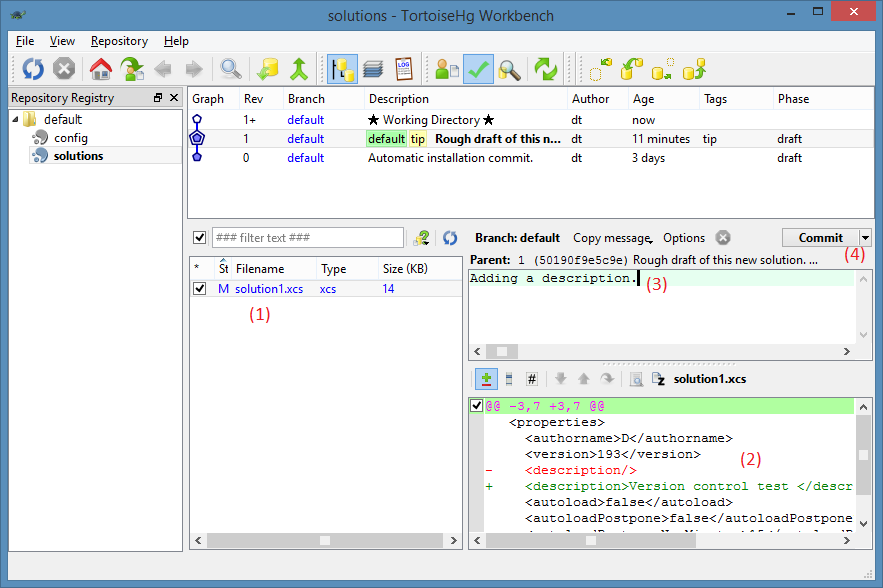Toggle the diff view plus-minus button
The image size is (883, 588).
(x=486, y=379)
